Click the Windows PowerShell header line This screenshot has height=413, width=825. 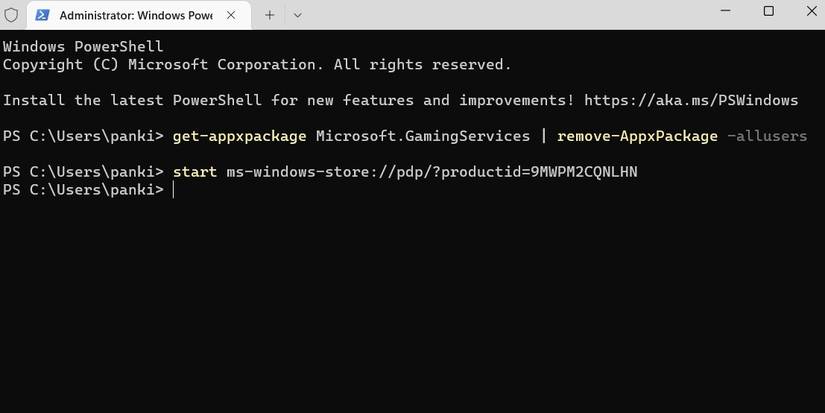tap(82, 47)
